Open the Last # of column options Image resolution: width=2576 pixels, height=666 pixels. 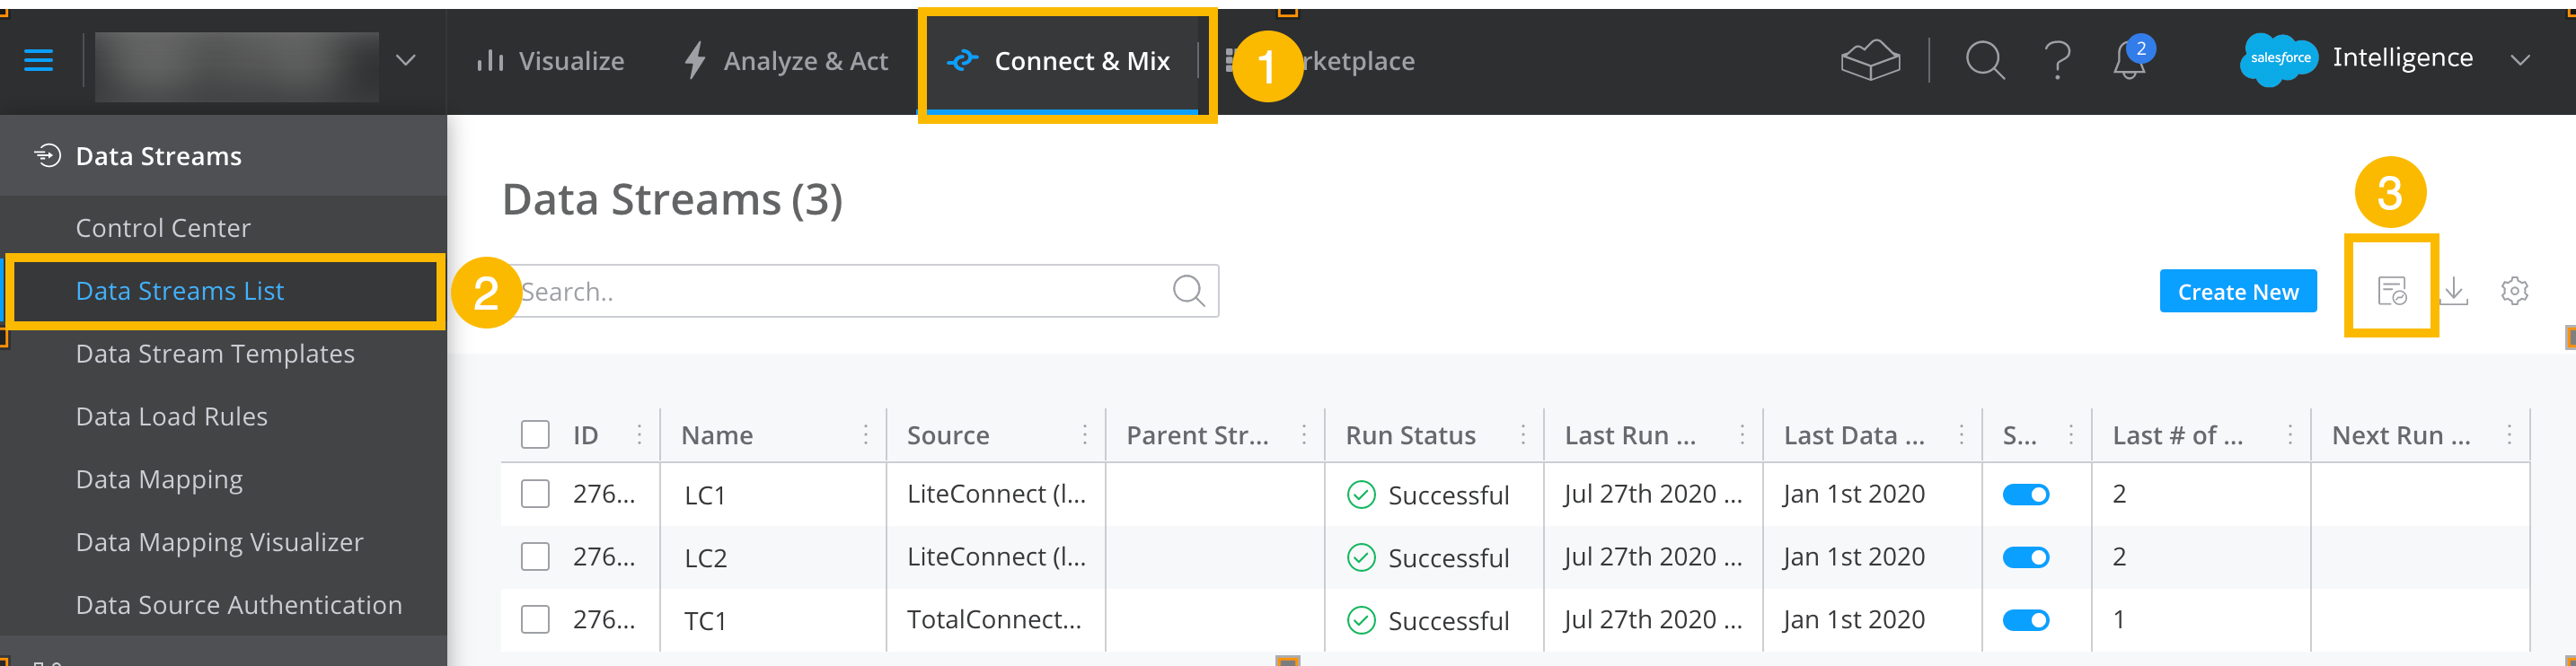(2290, 435)
